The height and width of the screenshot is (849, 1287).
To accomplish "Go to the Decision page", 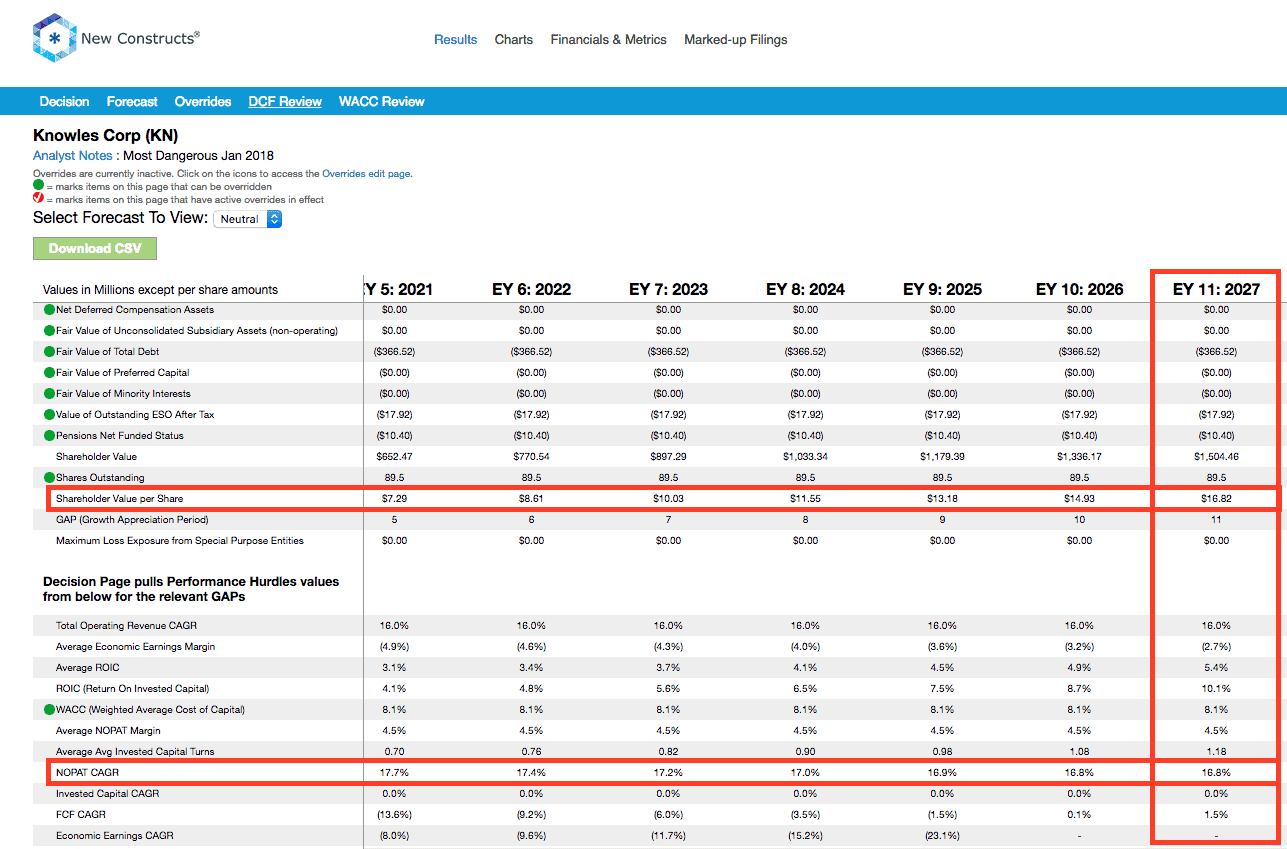I will point(64,102).
